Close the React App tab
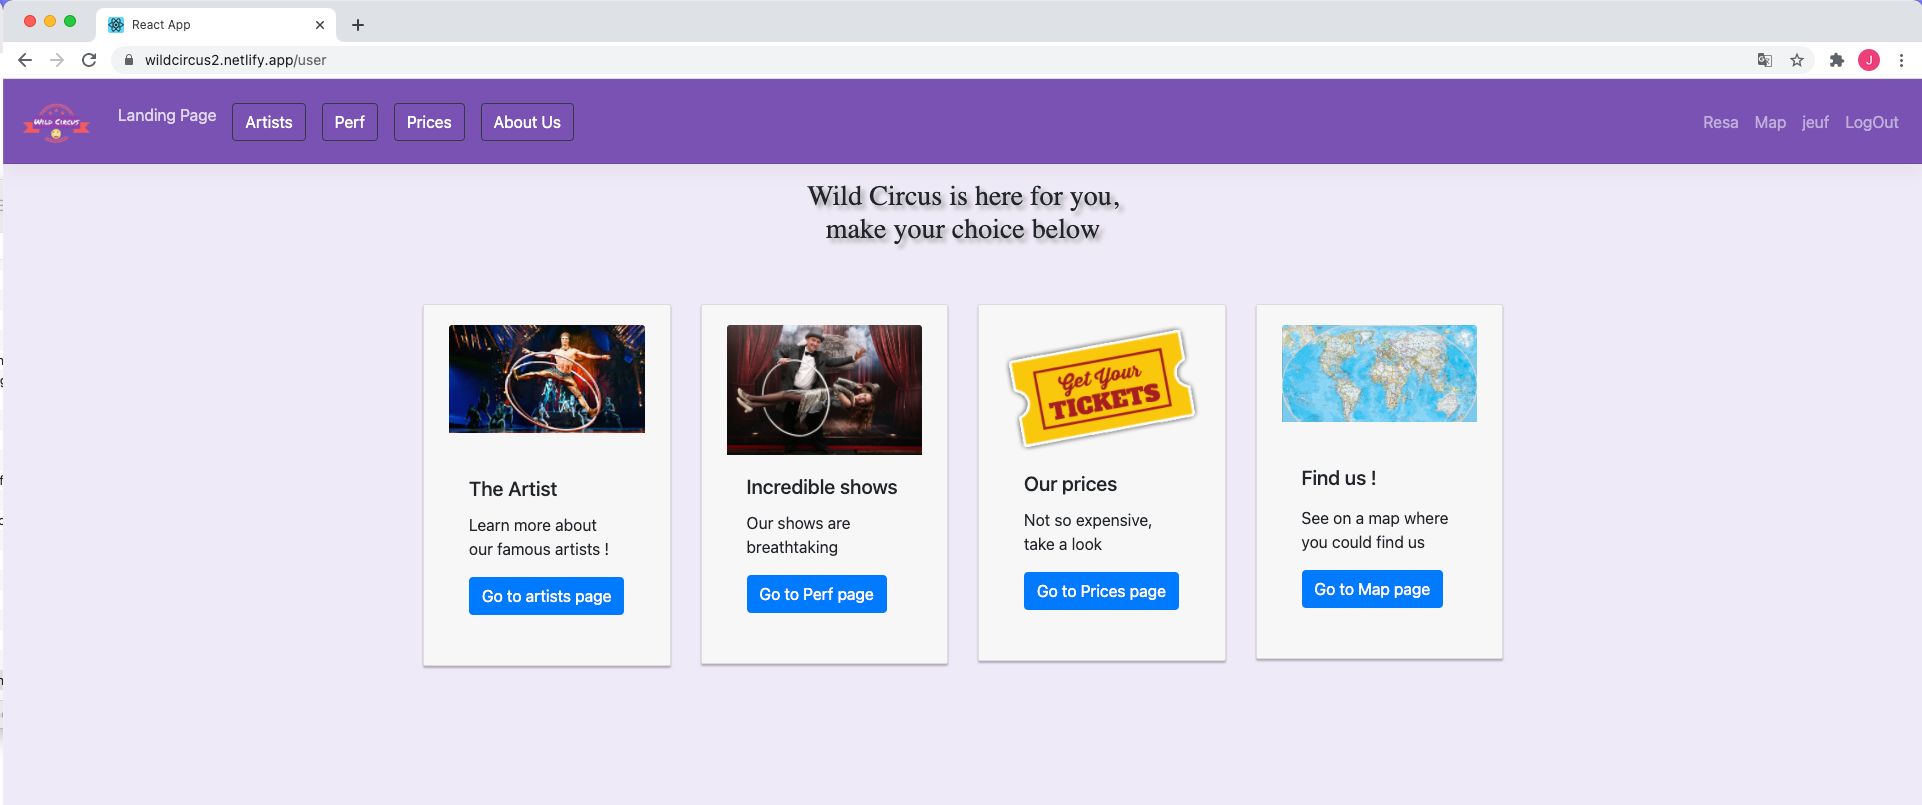 coord(320,25)
